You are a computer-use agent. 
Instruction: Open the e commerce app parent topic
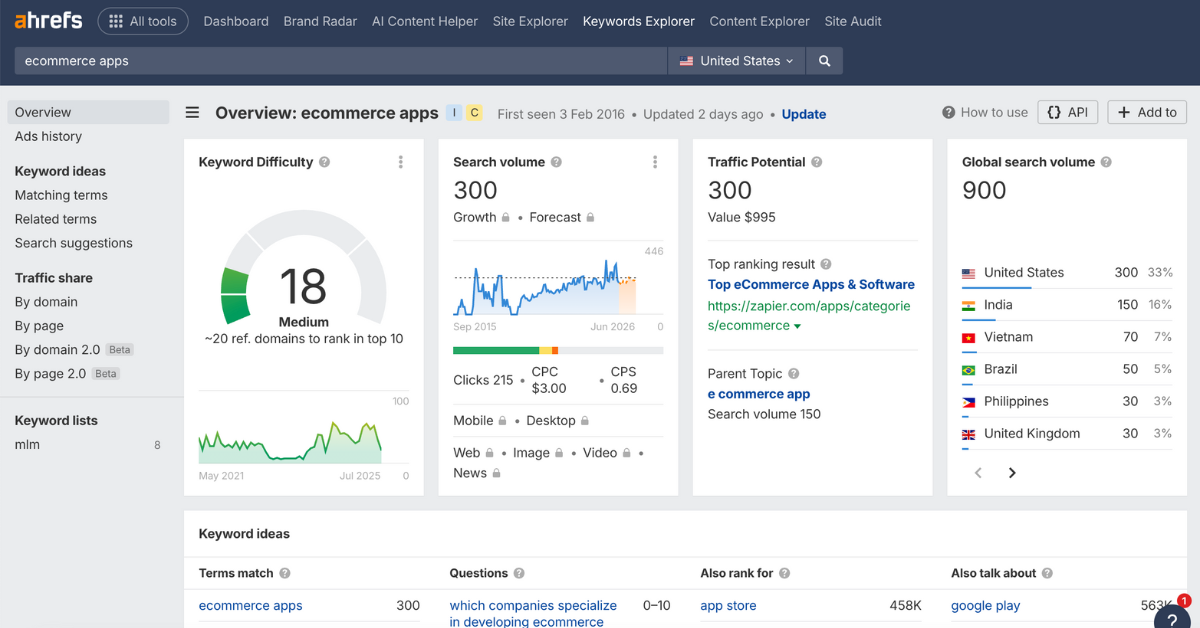pyautogui.click(x=759, y=394)
